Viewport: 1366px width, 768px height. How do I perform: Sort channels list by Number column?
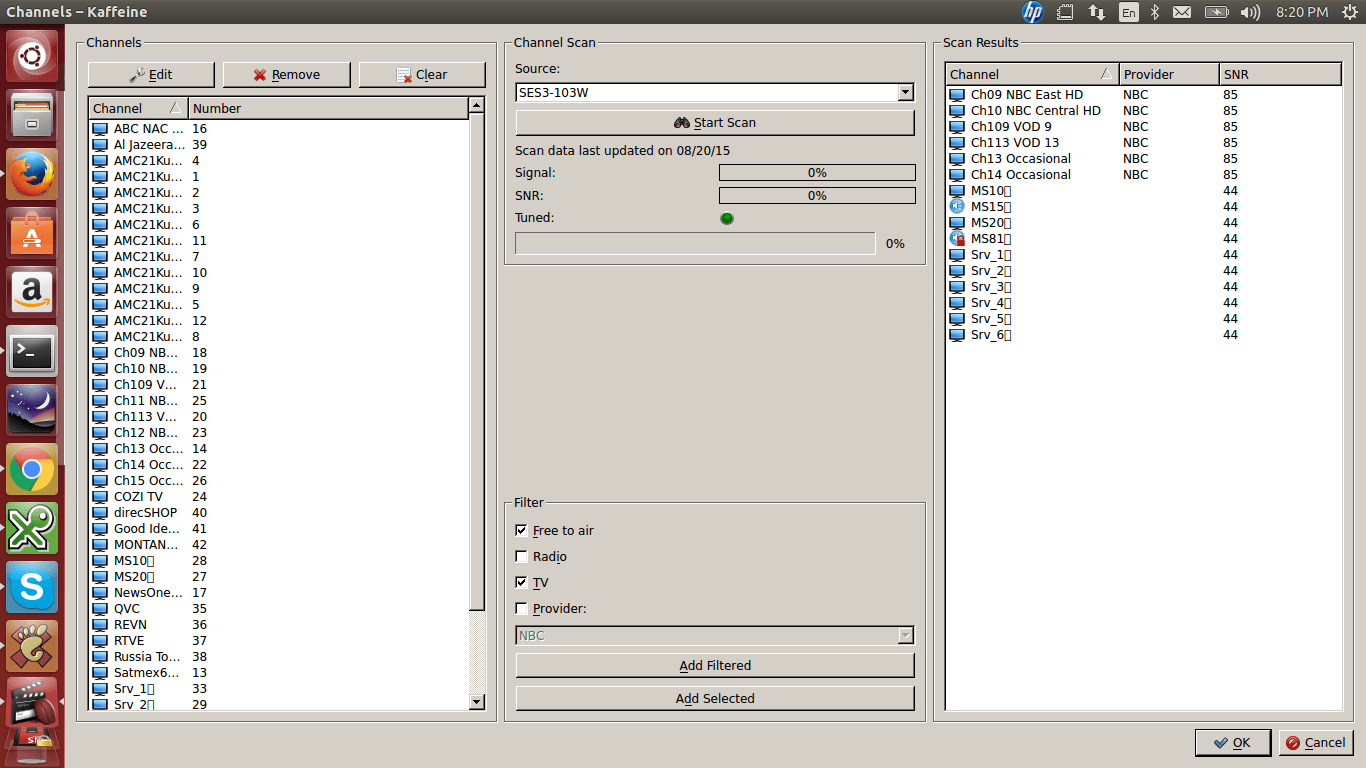tap(328, 108)
